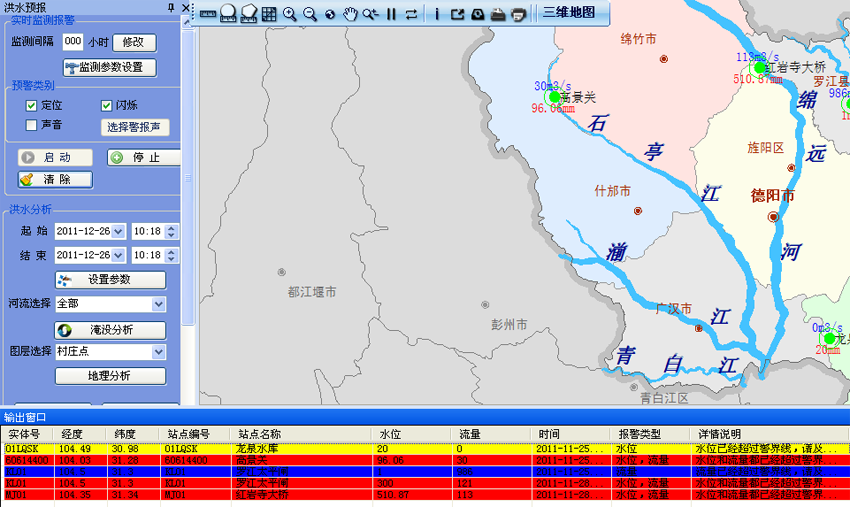Click the printer icon in toolbar
The width and height of the screenshot is (850, 507).
(x=518, y=14)
